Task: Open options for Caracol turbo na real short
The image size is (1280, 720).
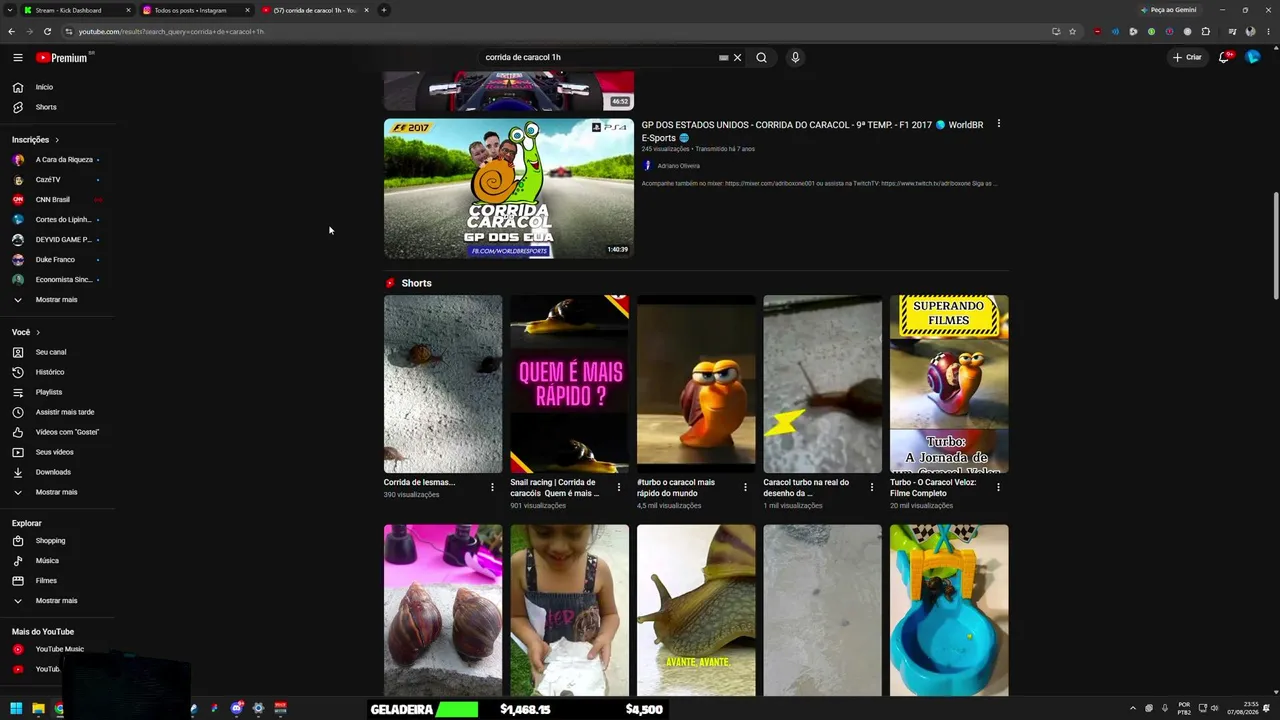Action: 871,487
